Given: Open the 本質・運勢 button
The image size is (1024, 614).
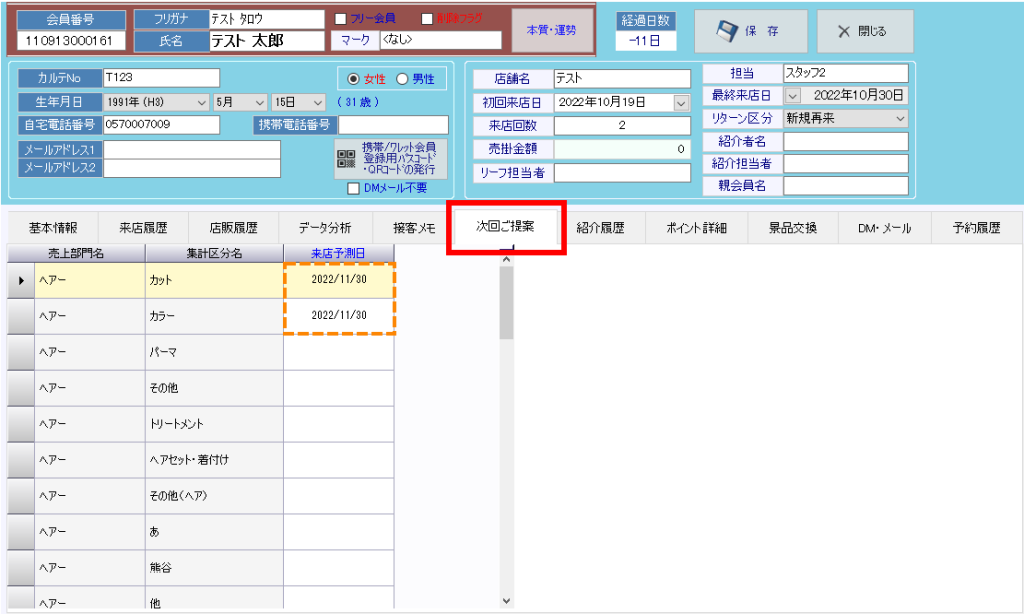Looking at the screenshot, I should click(551, 30).
